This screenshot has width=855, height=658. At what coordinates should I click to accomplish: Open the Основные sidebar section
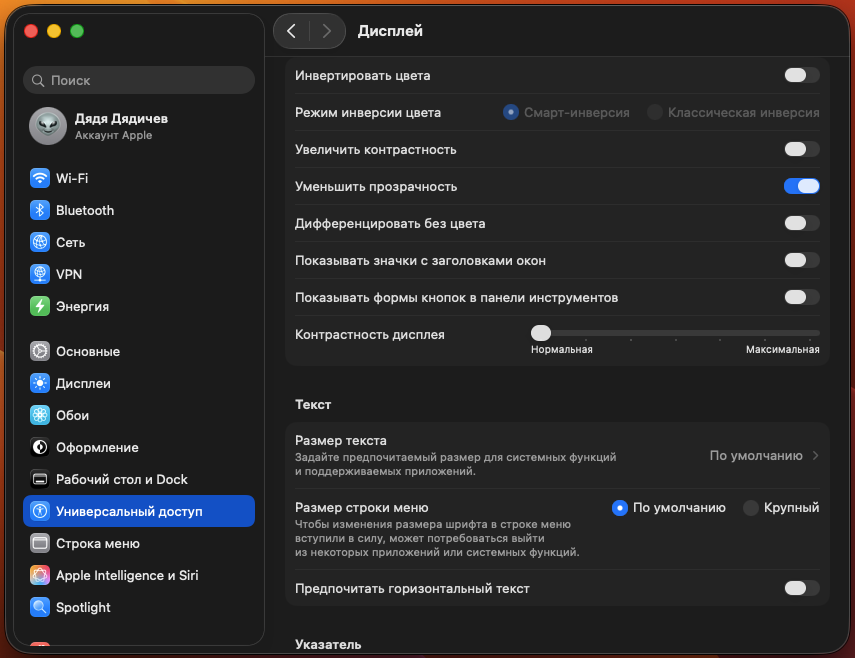(88, 352)
